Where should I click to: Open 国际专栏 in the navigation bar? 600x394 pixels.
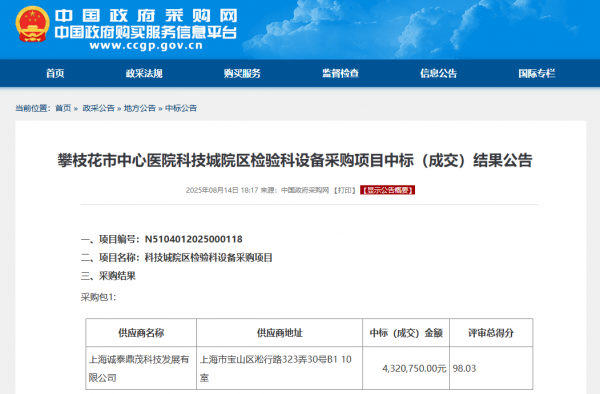(x=536, y=73)
